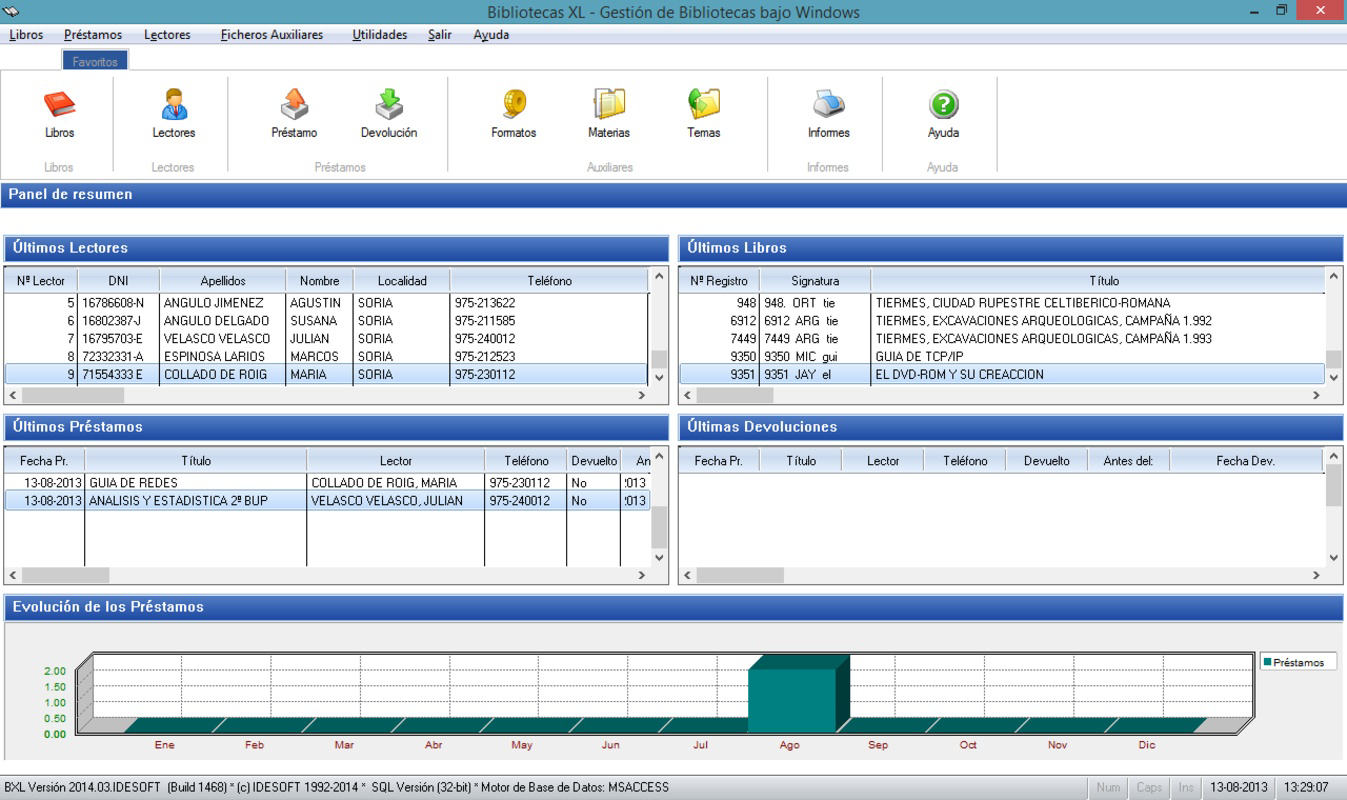Click right arrow of Últimos Préstamos horizontal scrollbar
This screenshot has width=1347, height=800.
(642, 576)
